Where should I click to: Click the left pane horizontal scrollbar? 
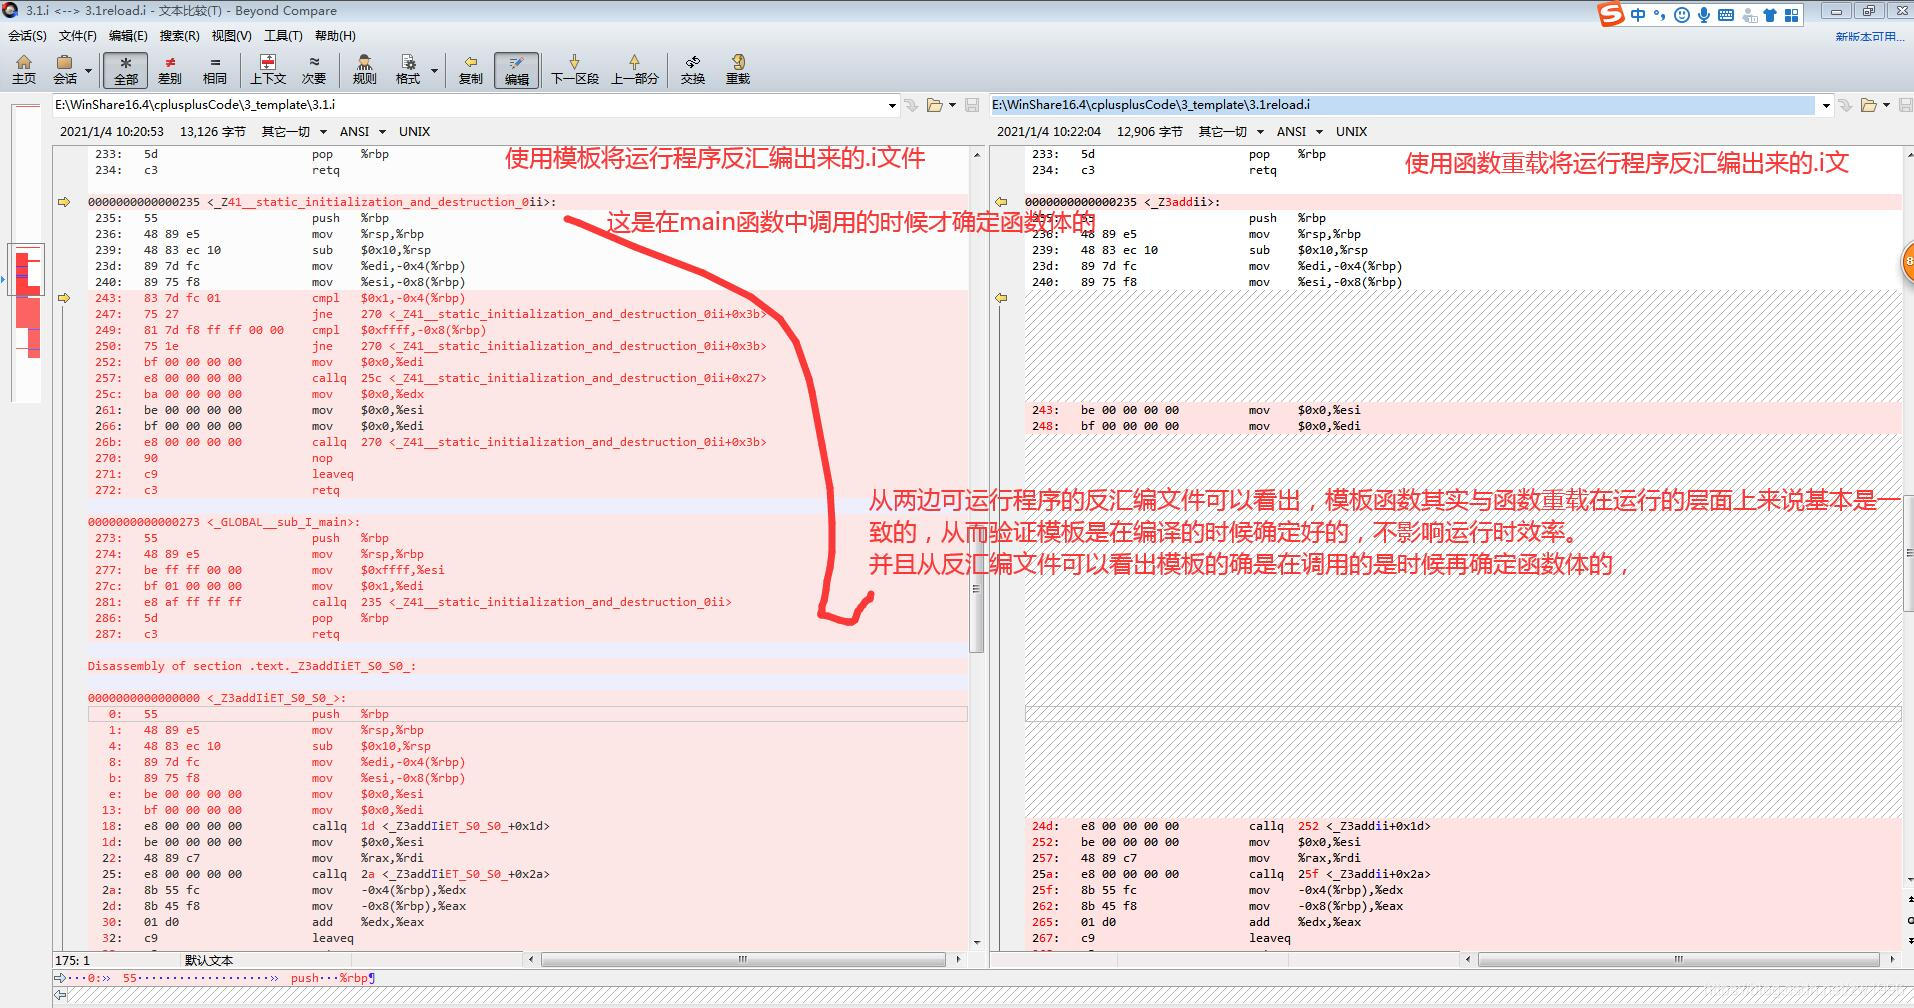tap(742, 959)
